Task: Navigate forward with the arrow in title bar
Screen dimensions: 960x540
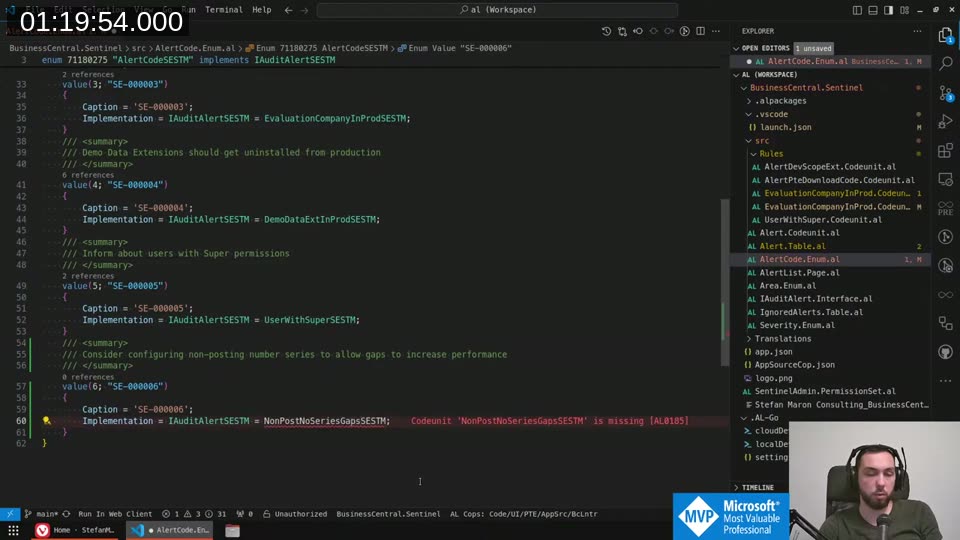Action: pos(304,10)
